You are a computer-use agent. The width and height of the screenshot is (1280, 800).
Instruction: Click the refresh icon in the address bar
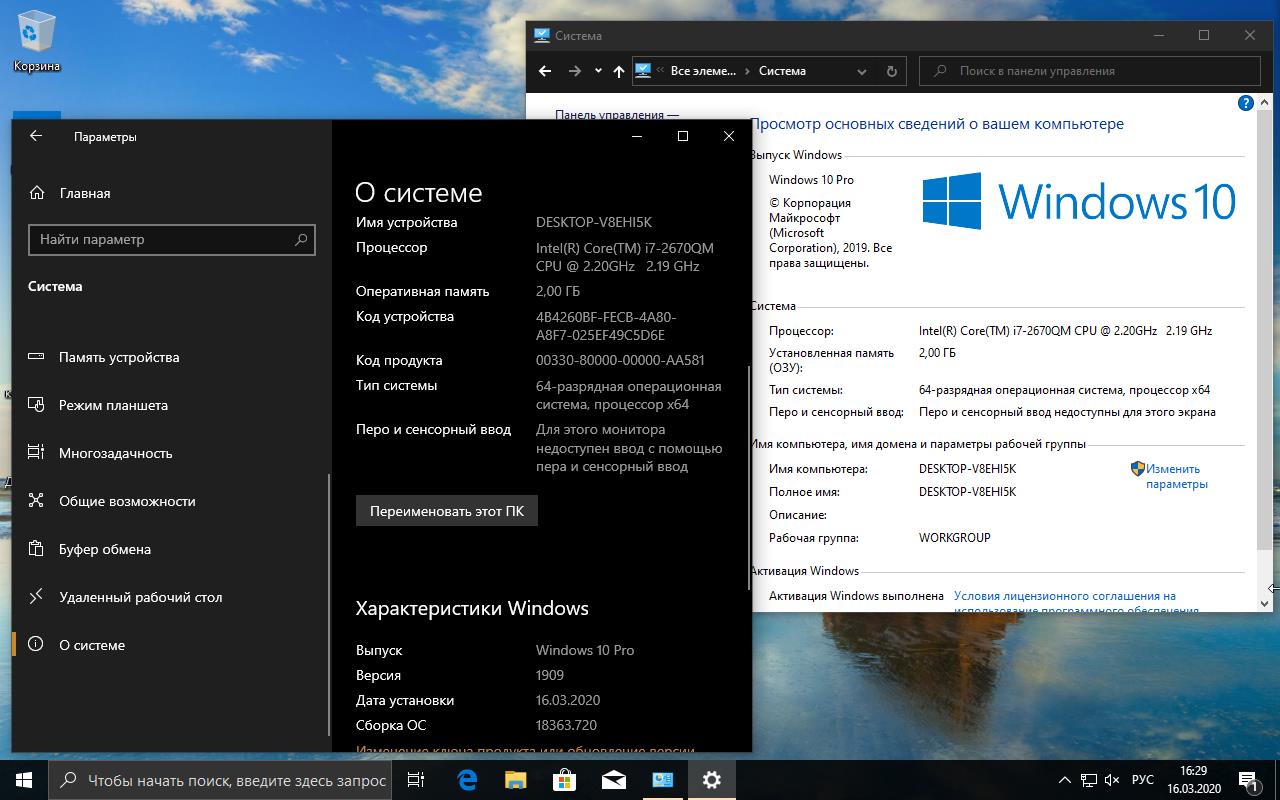tap(891, 70)
